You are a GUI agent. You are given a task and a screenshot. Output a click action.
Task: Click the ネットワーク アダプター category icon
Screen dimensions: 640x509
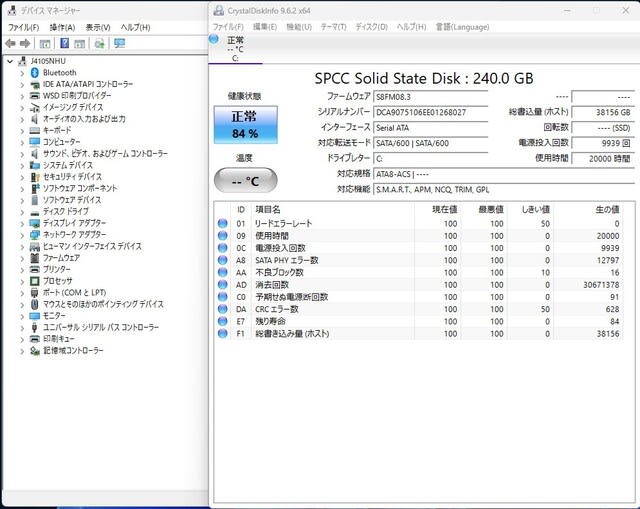[x=35, y=235]
